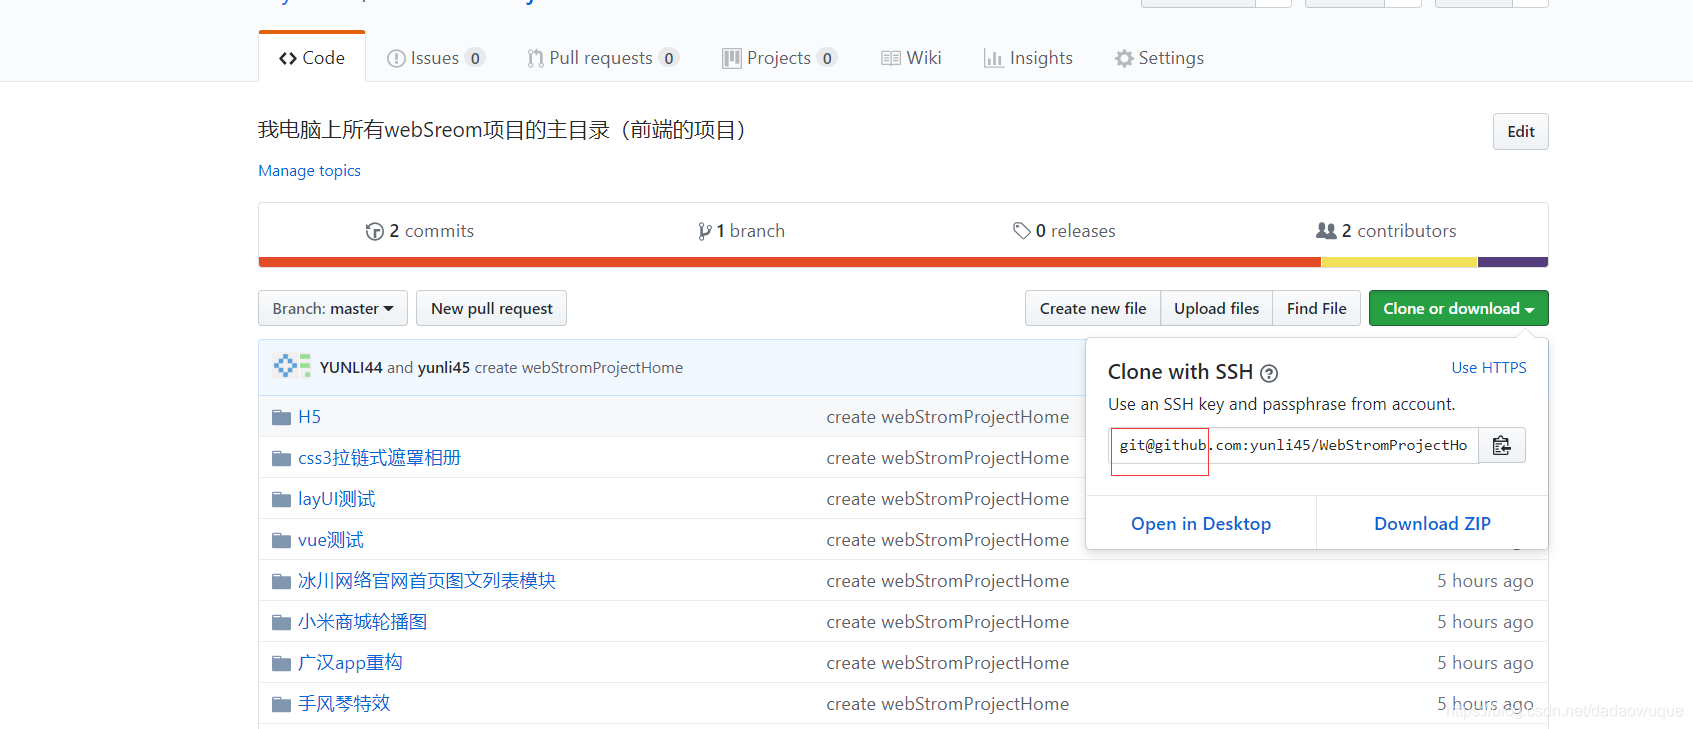Open the layUI测试 folder
This screenshot has width=1693, height=729.
click(337, 499)
